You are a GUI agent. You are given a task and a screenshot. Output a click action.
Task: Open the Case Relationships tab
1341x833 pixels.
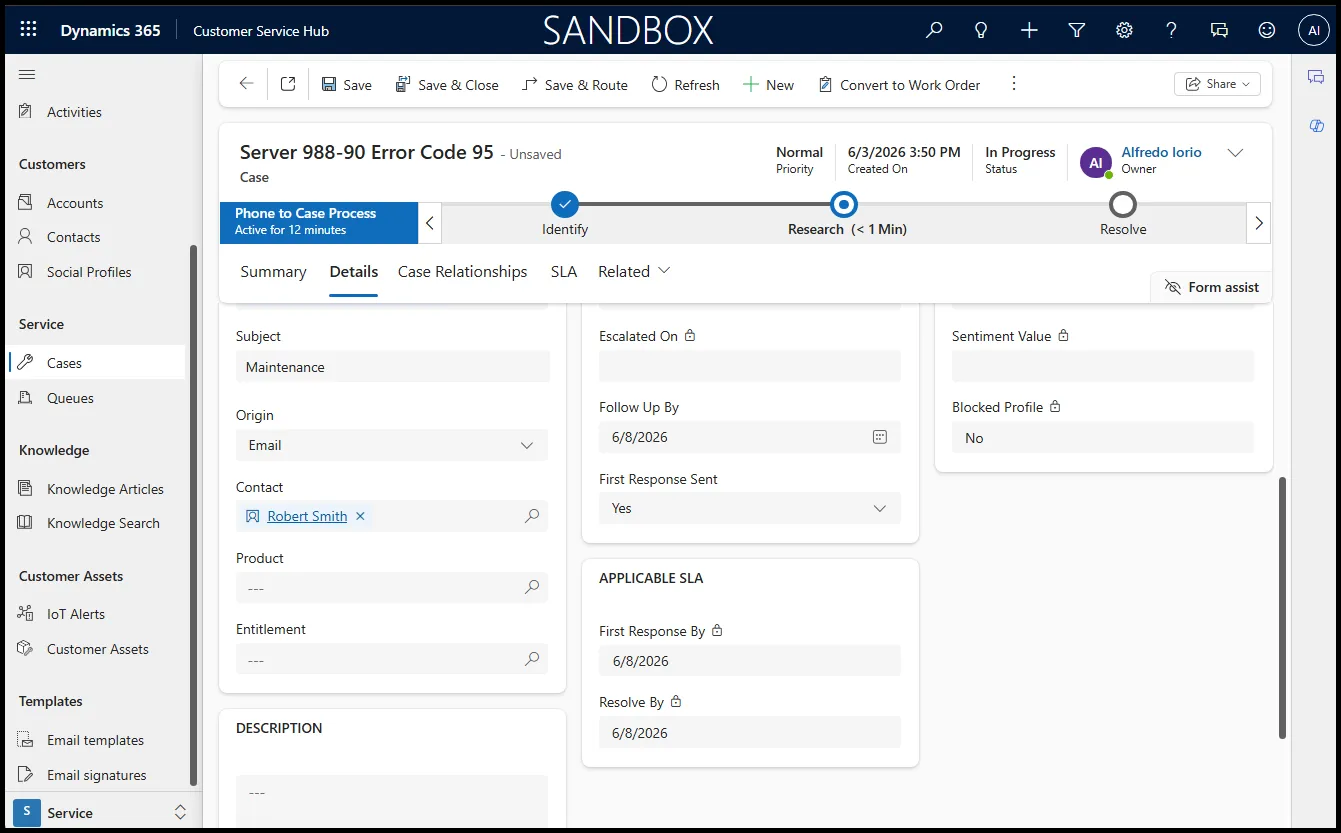(462, 272)
